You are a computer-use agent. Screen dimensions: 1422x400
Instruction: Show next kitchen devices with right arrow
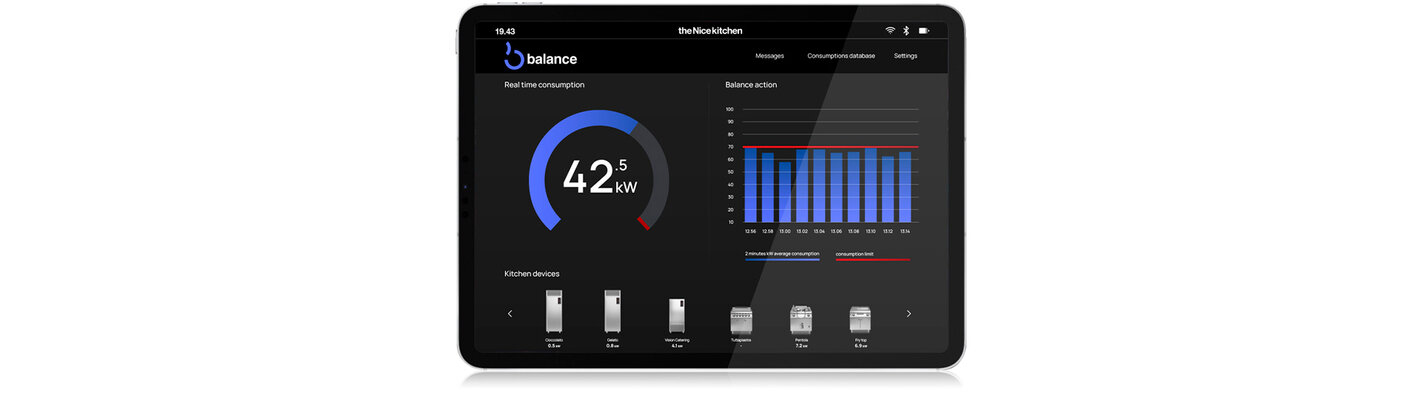(908, 313)
